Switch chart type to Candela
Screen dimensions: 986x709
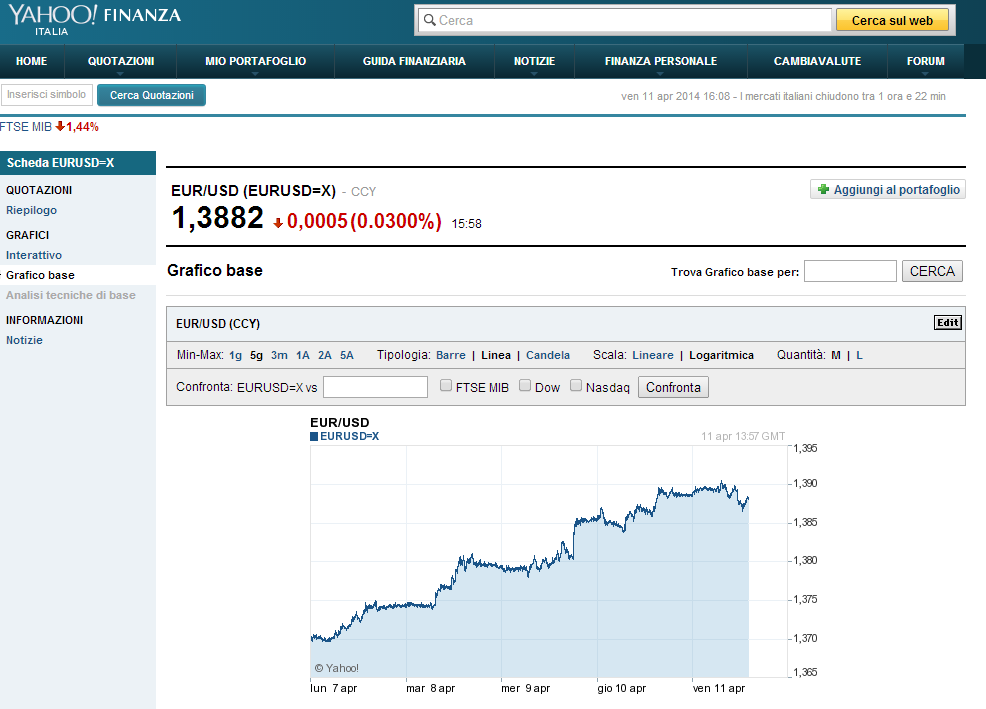pos(548,355)
